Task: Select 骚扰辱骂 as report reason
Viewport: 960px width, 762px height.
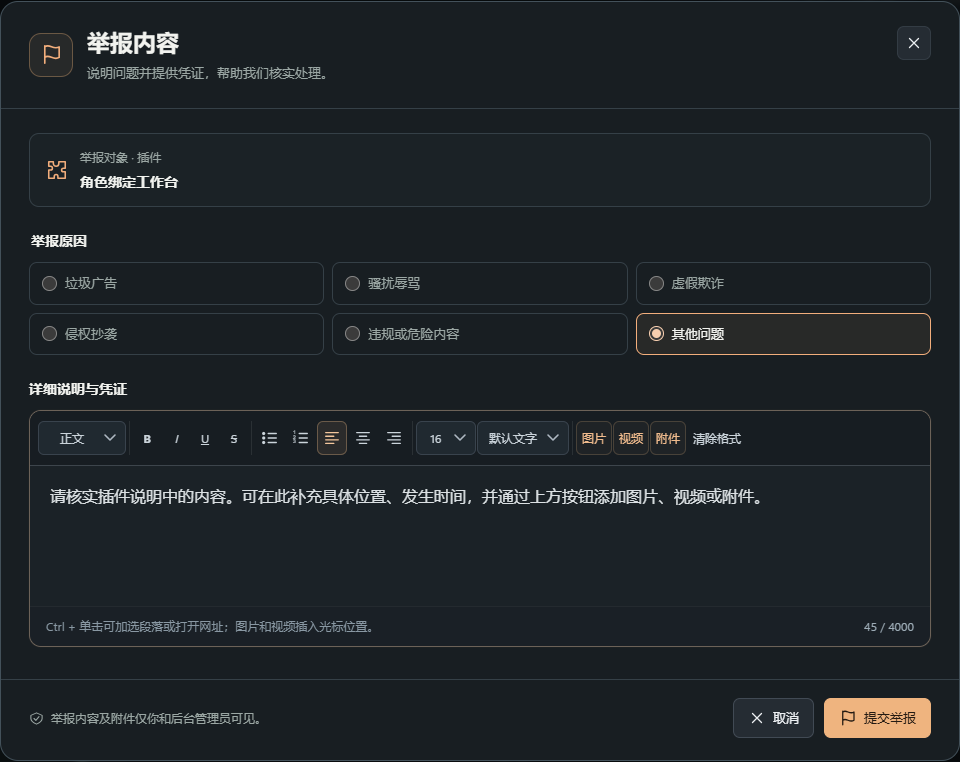Action: pos(479,283)
